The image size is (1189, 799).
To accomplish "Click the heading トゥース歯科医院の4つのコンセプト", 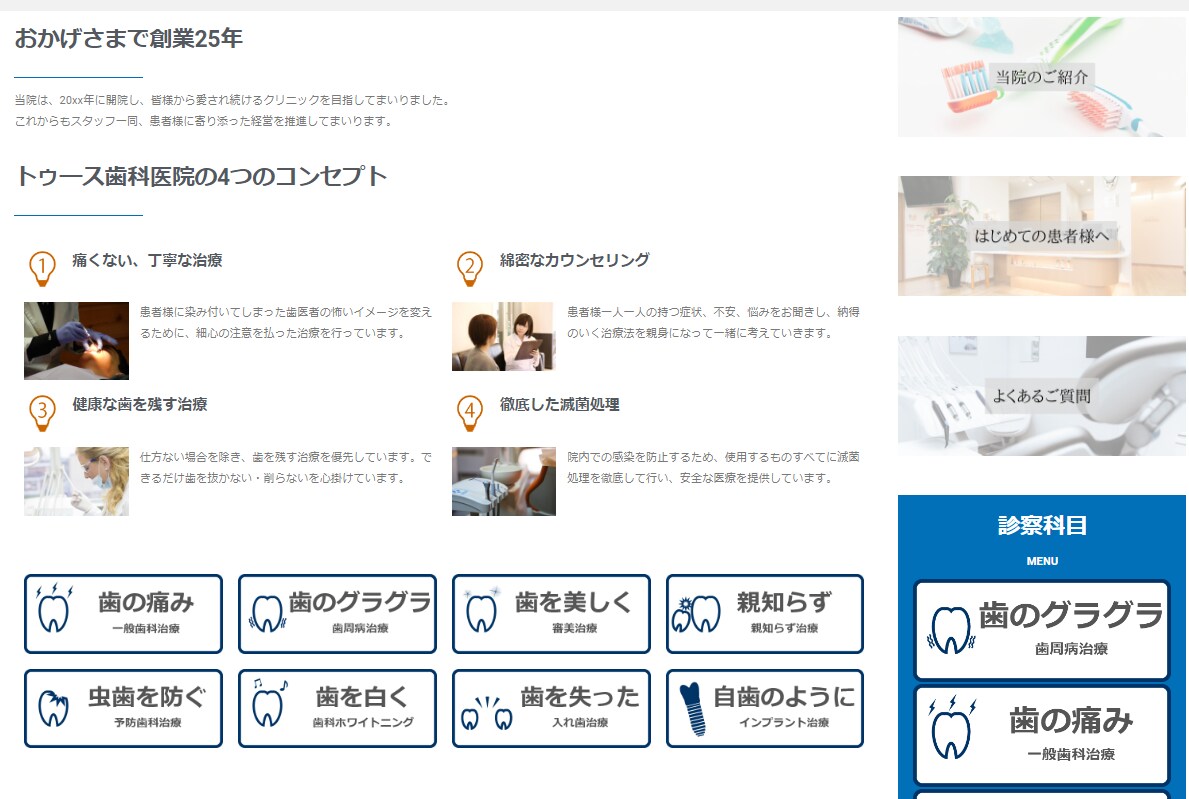I will (x=201, y=176).
